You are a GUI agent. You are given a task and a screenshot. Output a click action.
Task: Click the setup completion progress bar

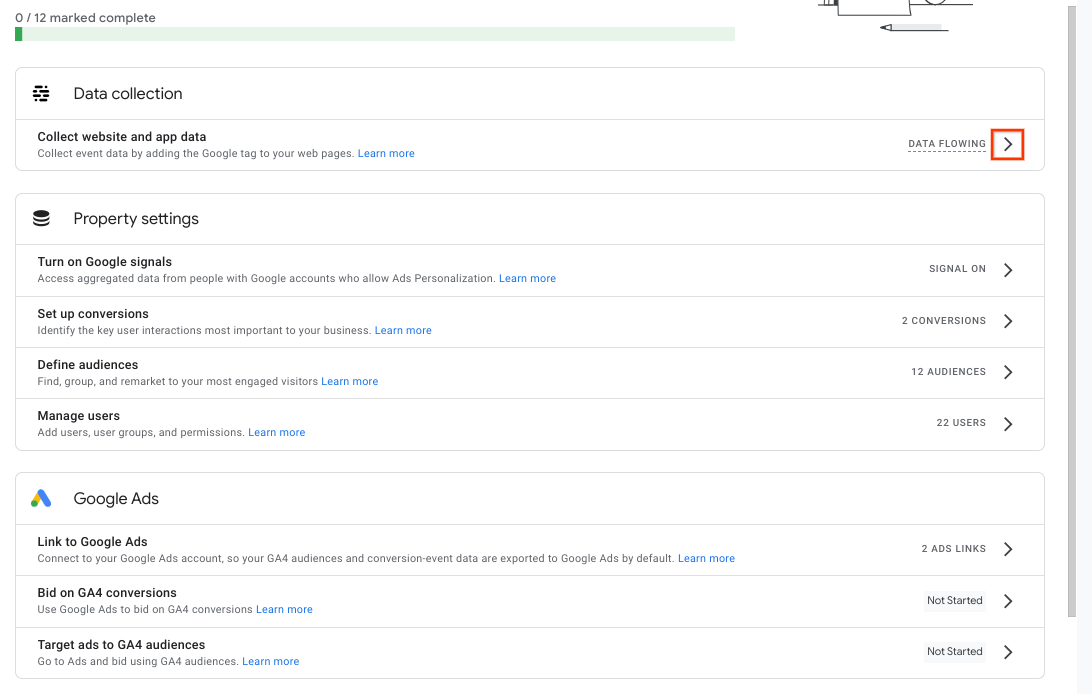tap(375, 34)
